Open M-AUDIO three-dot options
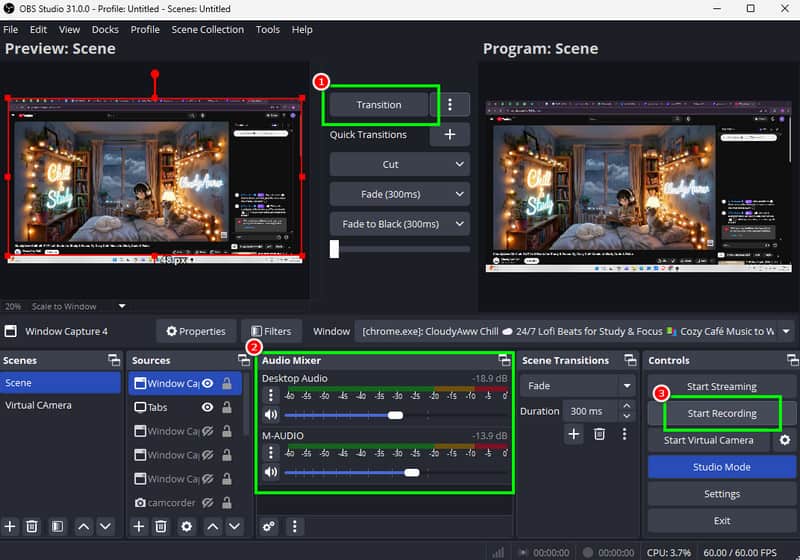The width and height of the screenshot is (800, 560). tap(271, 452)
